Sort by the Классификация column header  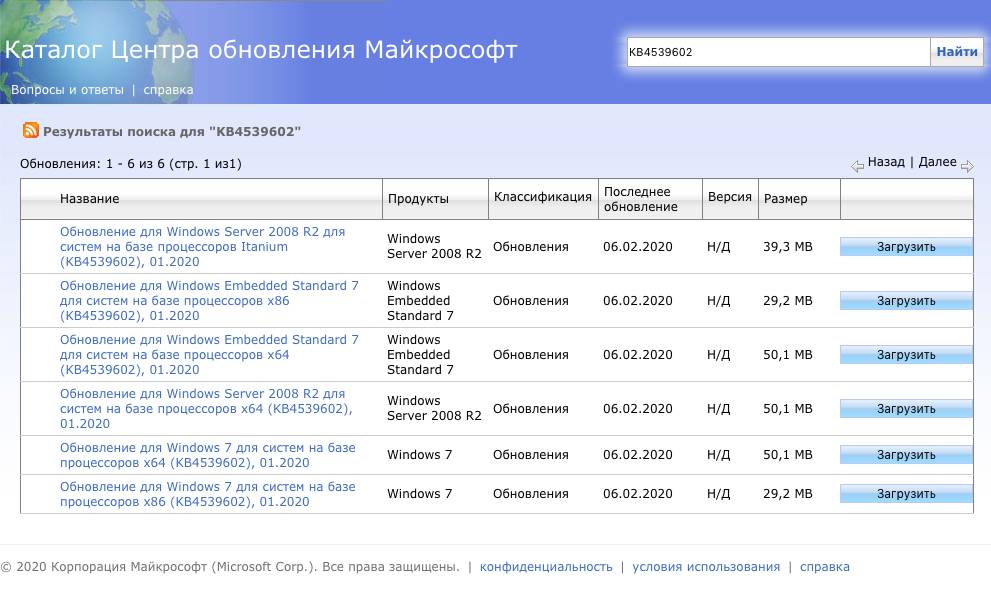click(543, 197)
